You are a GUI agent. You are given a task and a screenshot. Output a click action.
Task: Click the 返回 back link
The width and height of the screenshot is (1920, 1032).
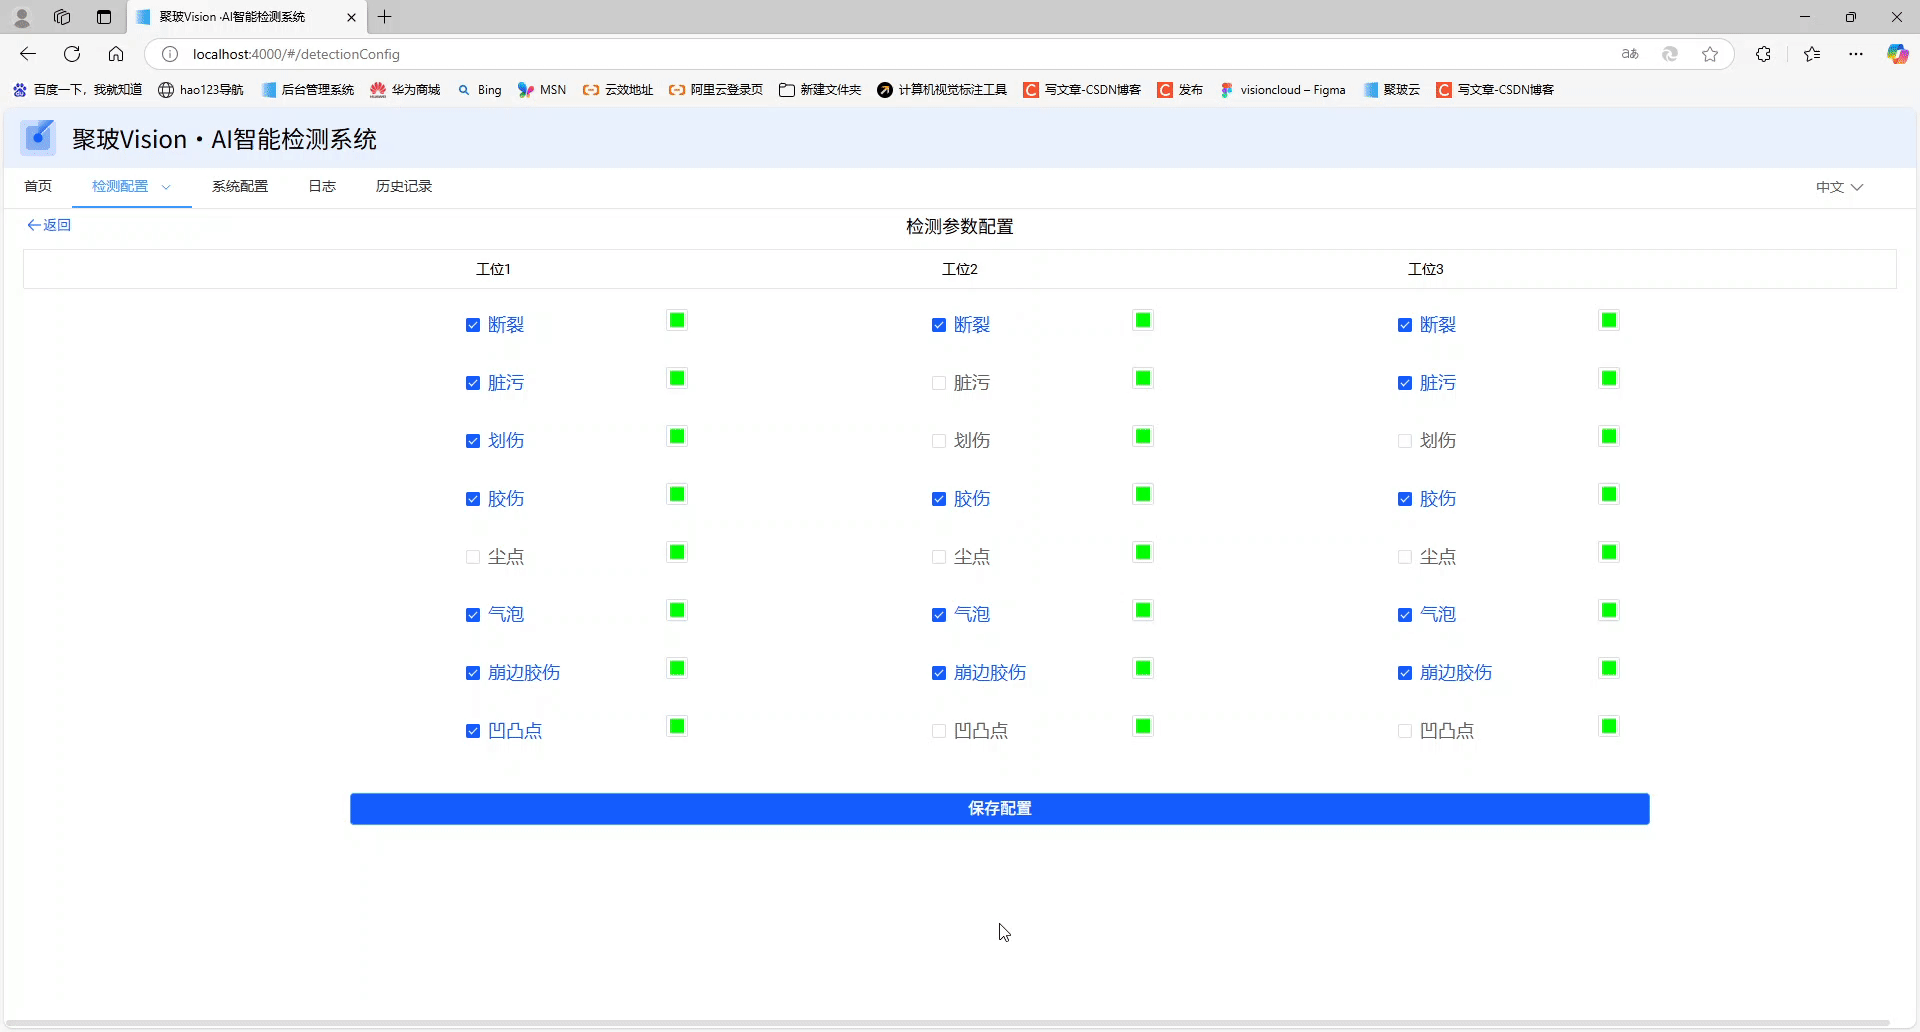coord(48,225)
